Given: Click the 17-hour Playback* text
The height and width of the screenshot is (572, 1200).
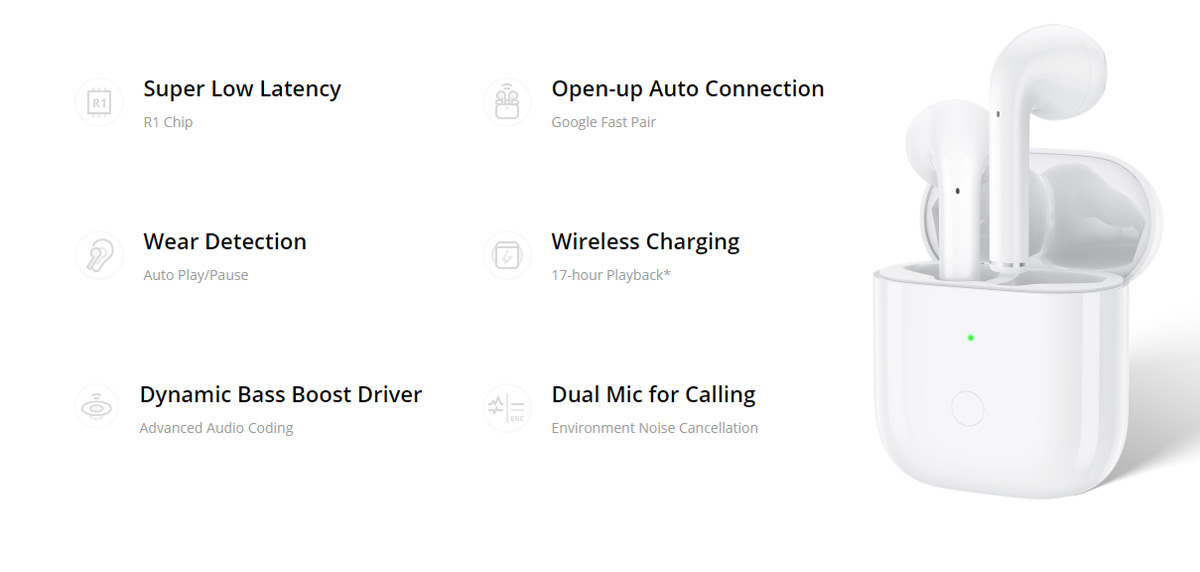Looking at the screenshot, I should (x=611, y=275).
